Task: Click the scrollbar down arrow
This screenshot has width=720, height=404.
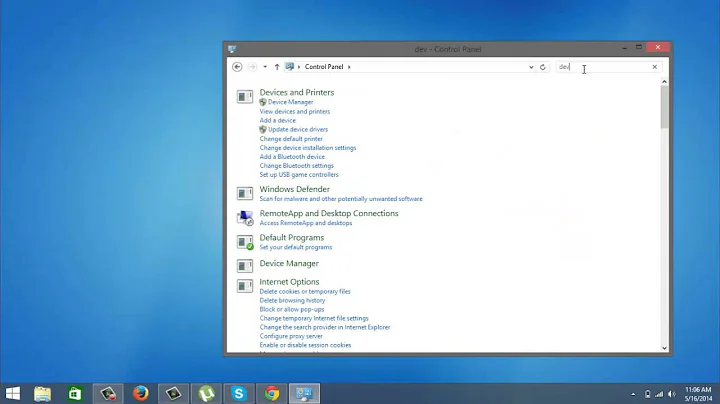Action: point(664,348)
